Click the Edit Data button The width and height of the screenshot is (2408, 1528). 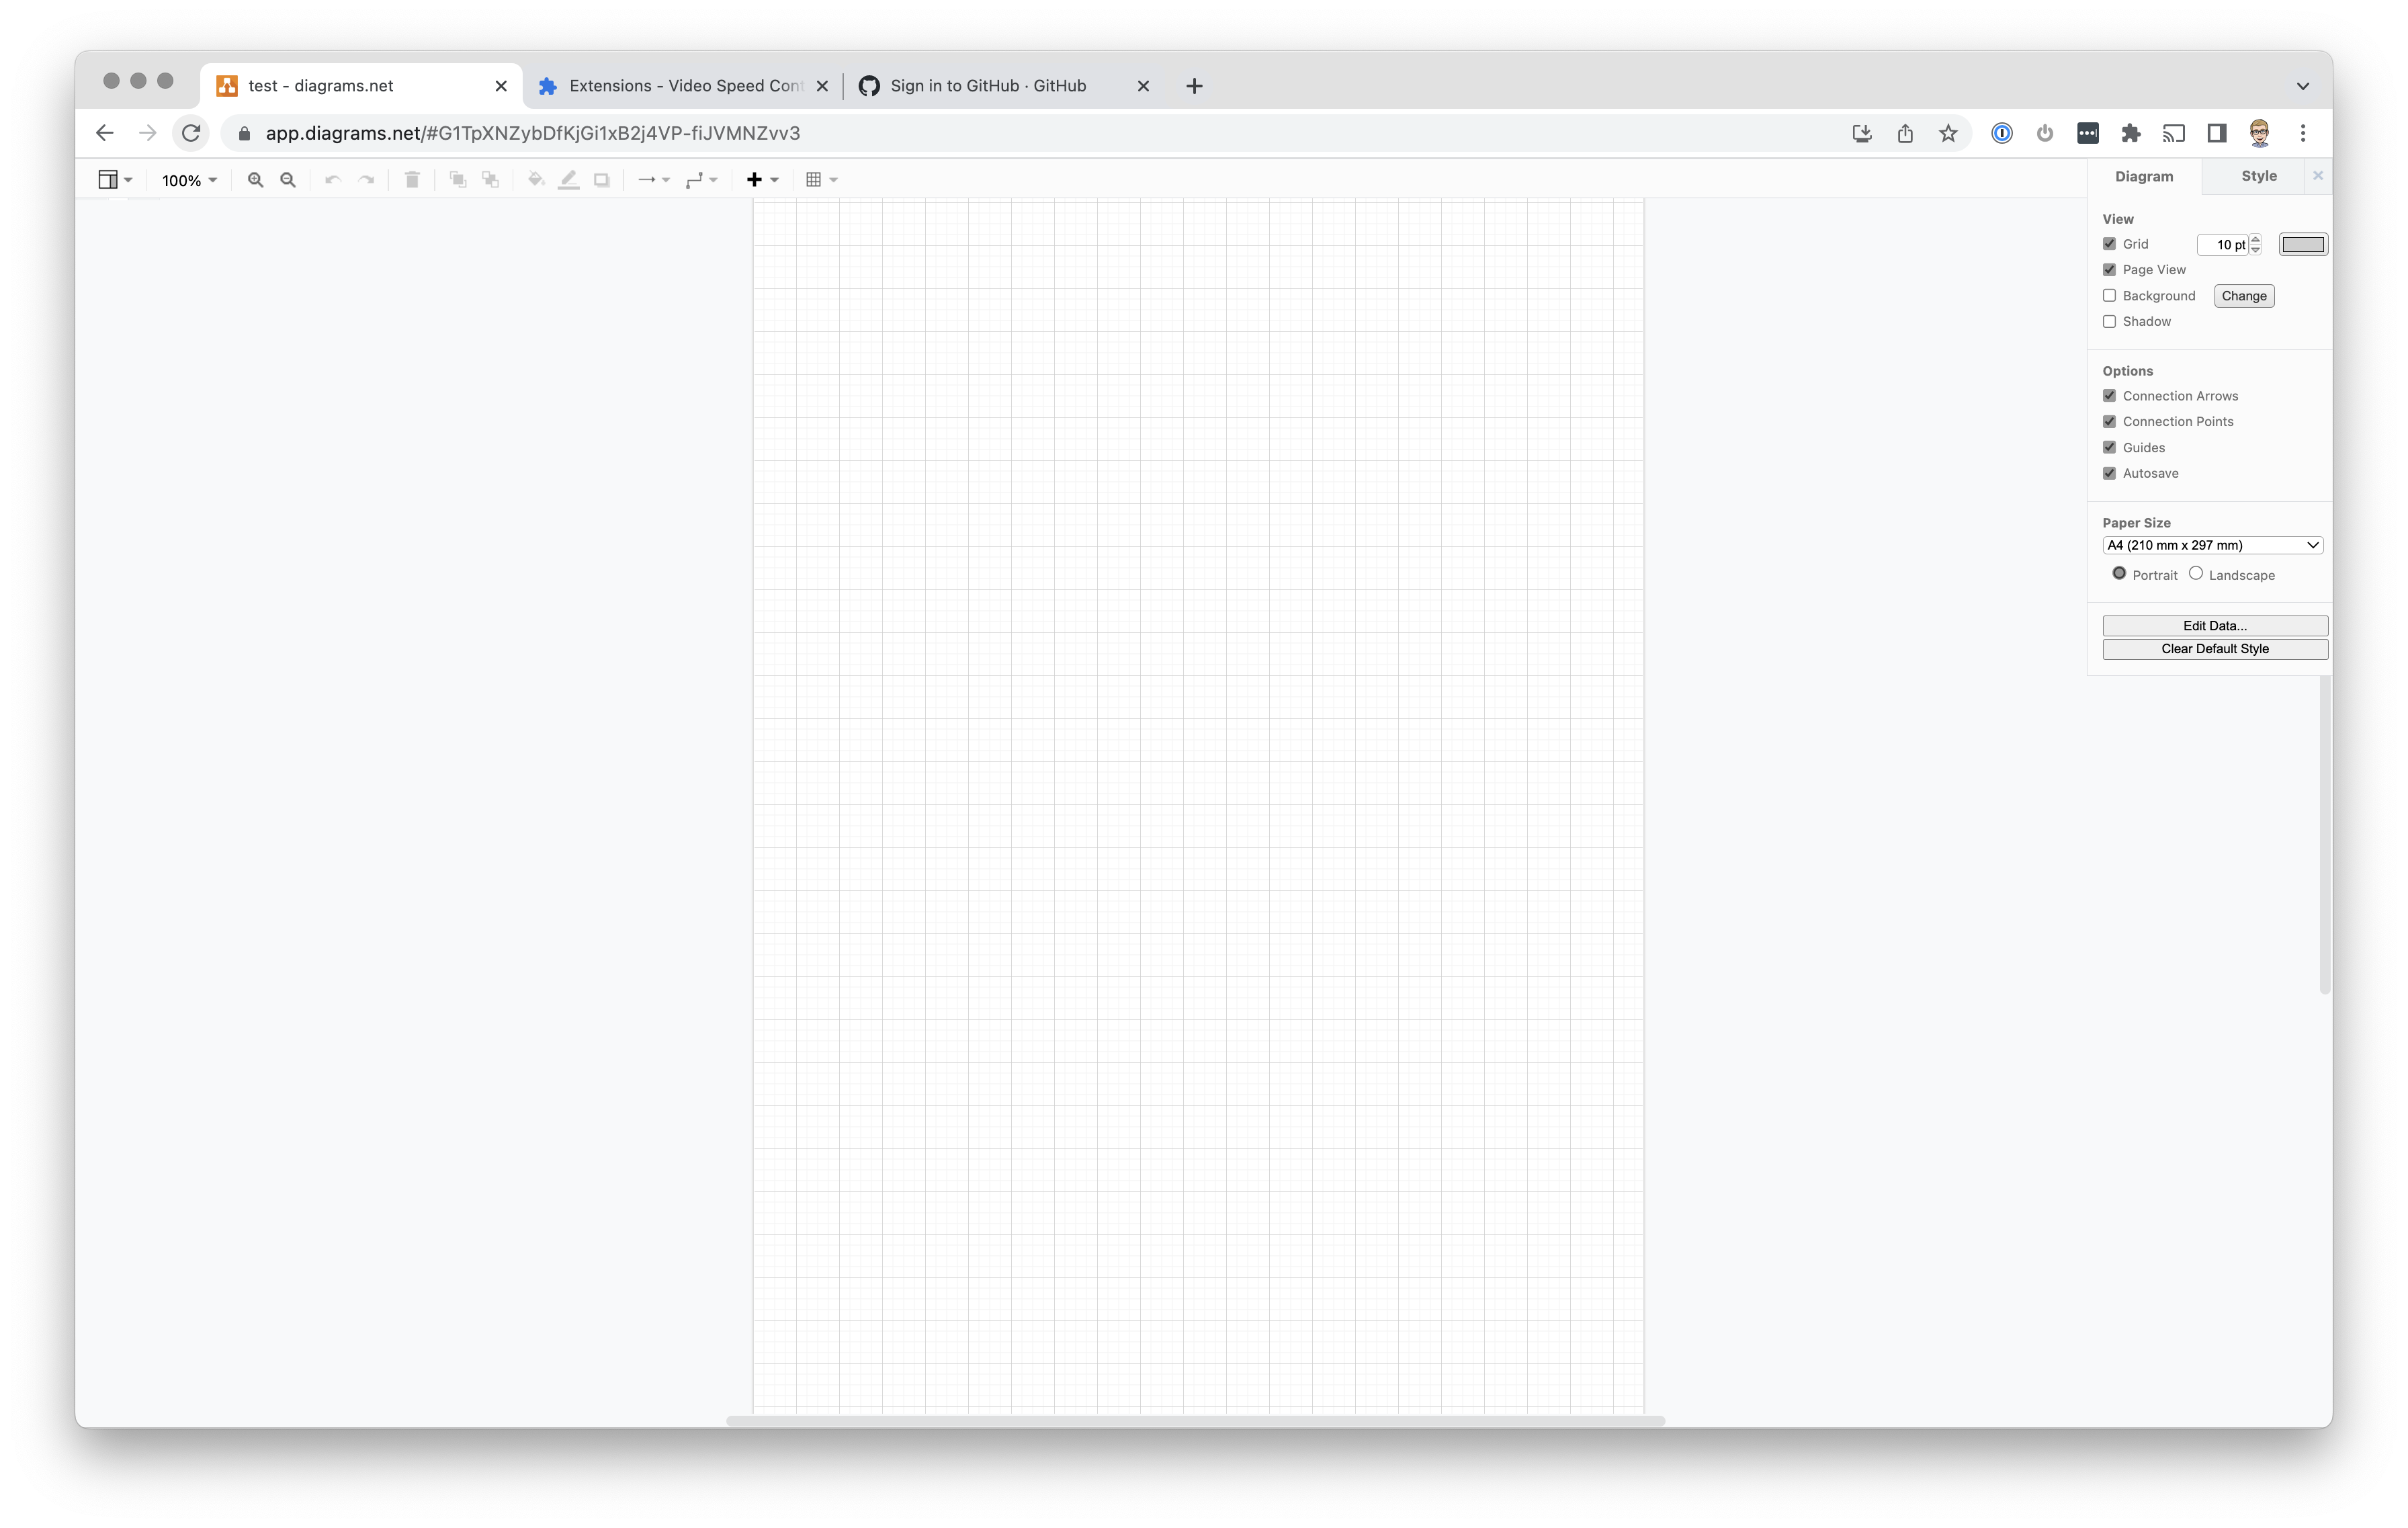(2215, 625)
